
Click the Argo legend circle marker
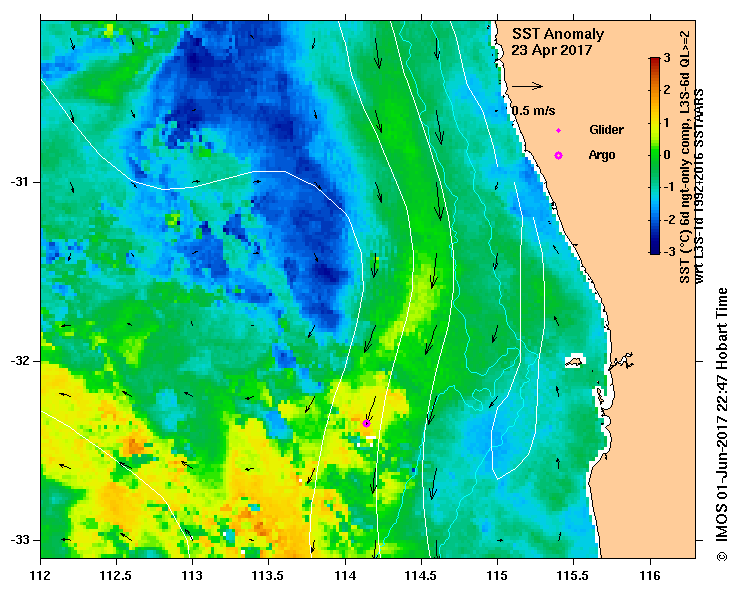click(558, 155)
